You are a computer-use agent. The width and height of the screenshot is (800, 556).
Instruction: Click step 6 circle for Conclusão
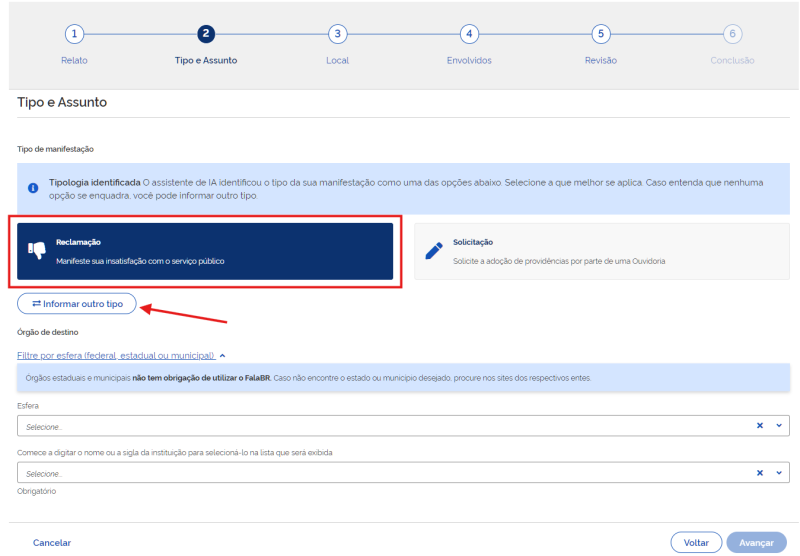[732, 34]
